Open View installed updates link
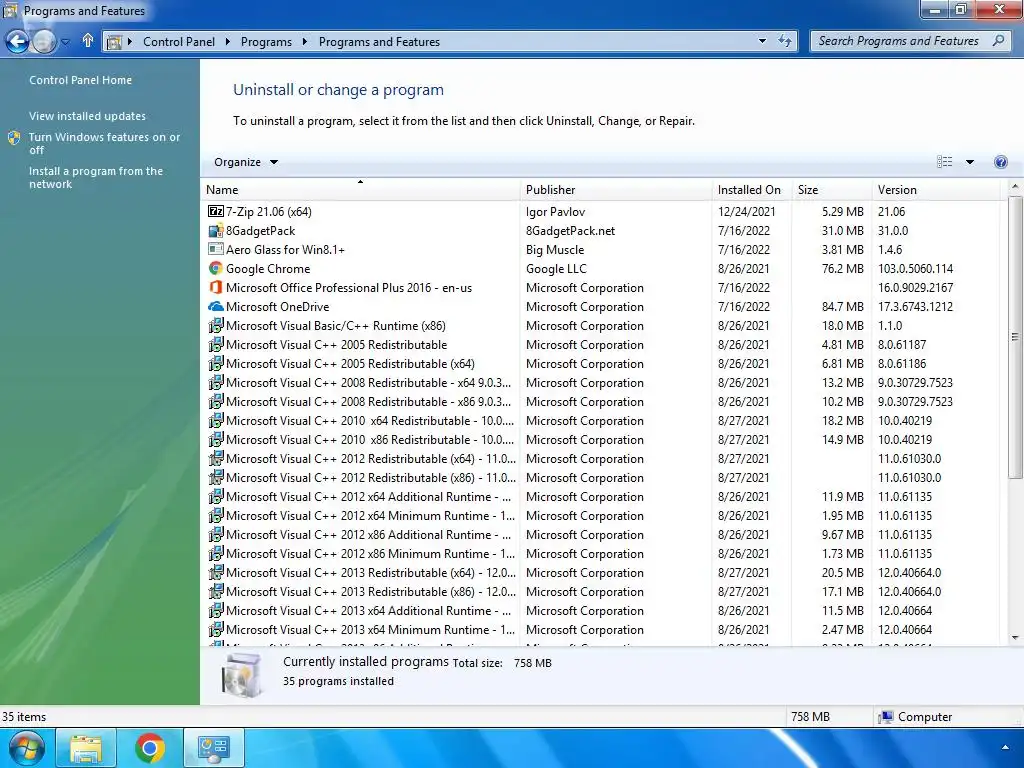Screen dimensions: 1024x768 tap(88, 116)
